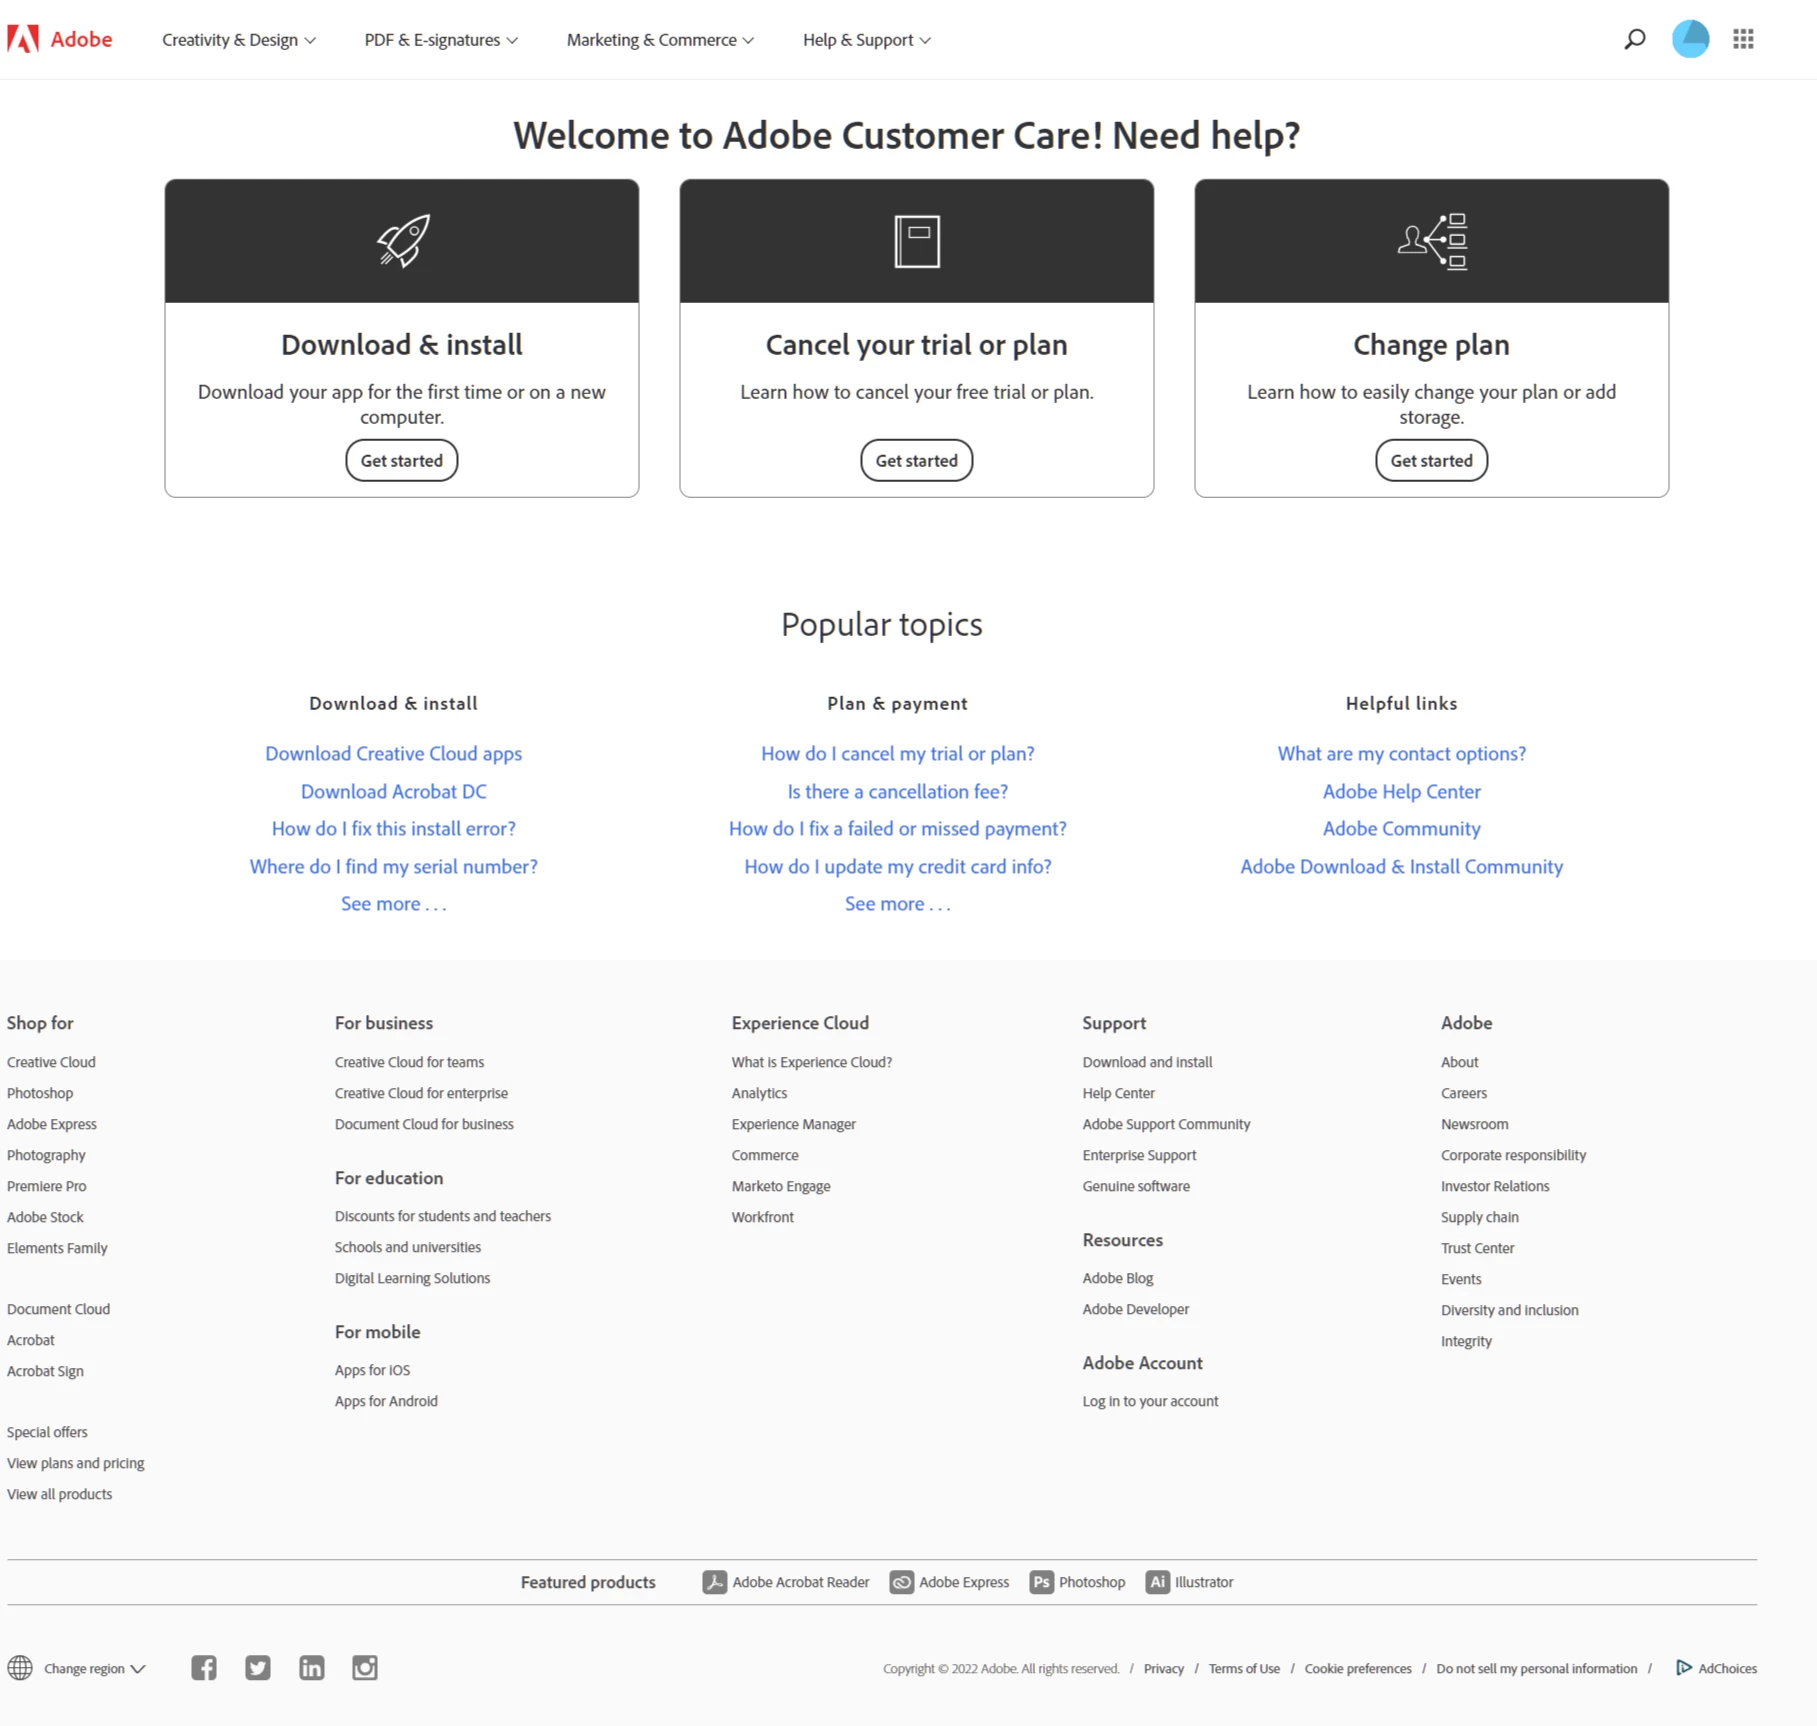The width and height of the screenshot is (1817, 1726).
Task: Click the Change plan diagram icon
Action: [x=1432, y=241]
